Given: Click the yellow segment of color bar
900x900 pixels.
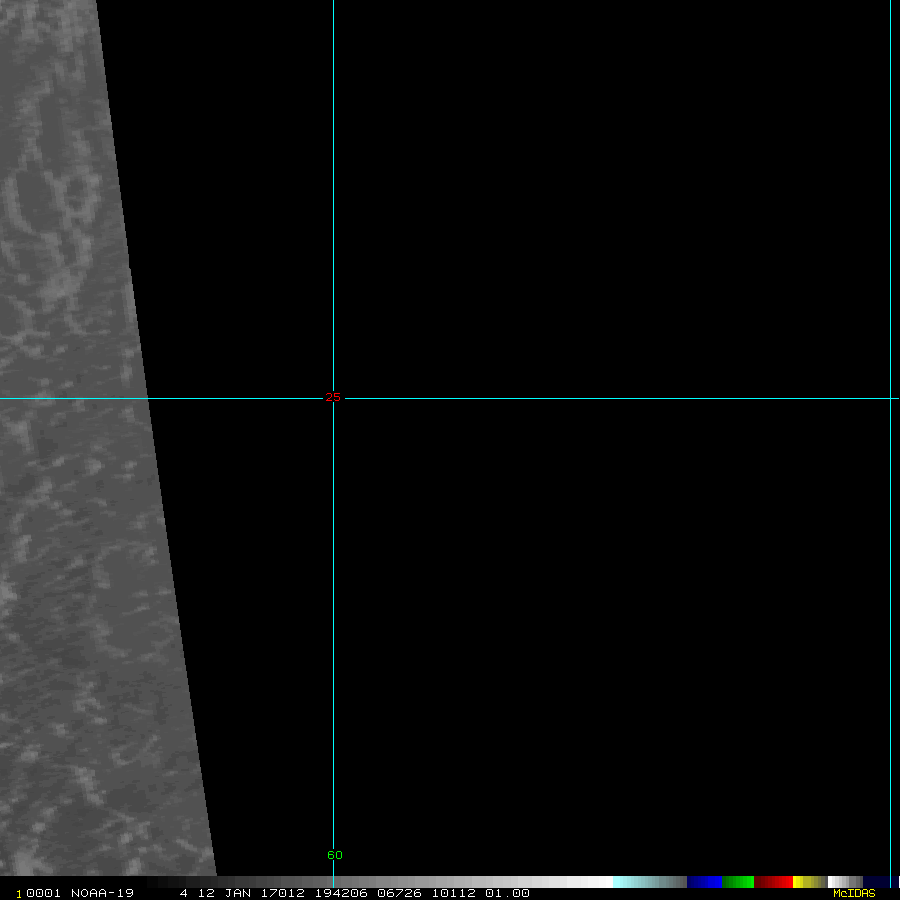Looking at the screenshot, I should click(808, 882).
